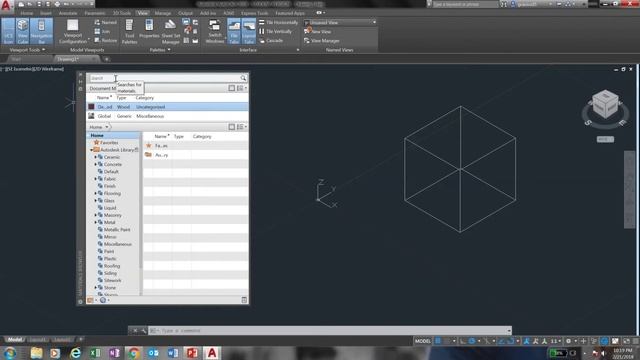Open Excel from the taskbar
The image size is (640, 360).
(95, 353)
